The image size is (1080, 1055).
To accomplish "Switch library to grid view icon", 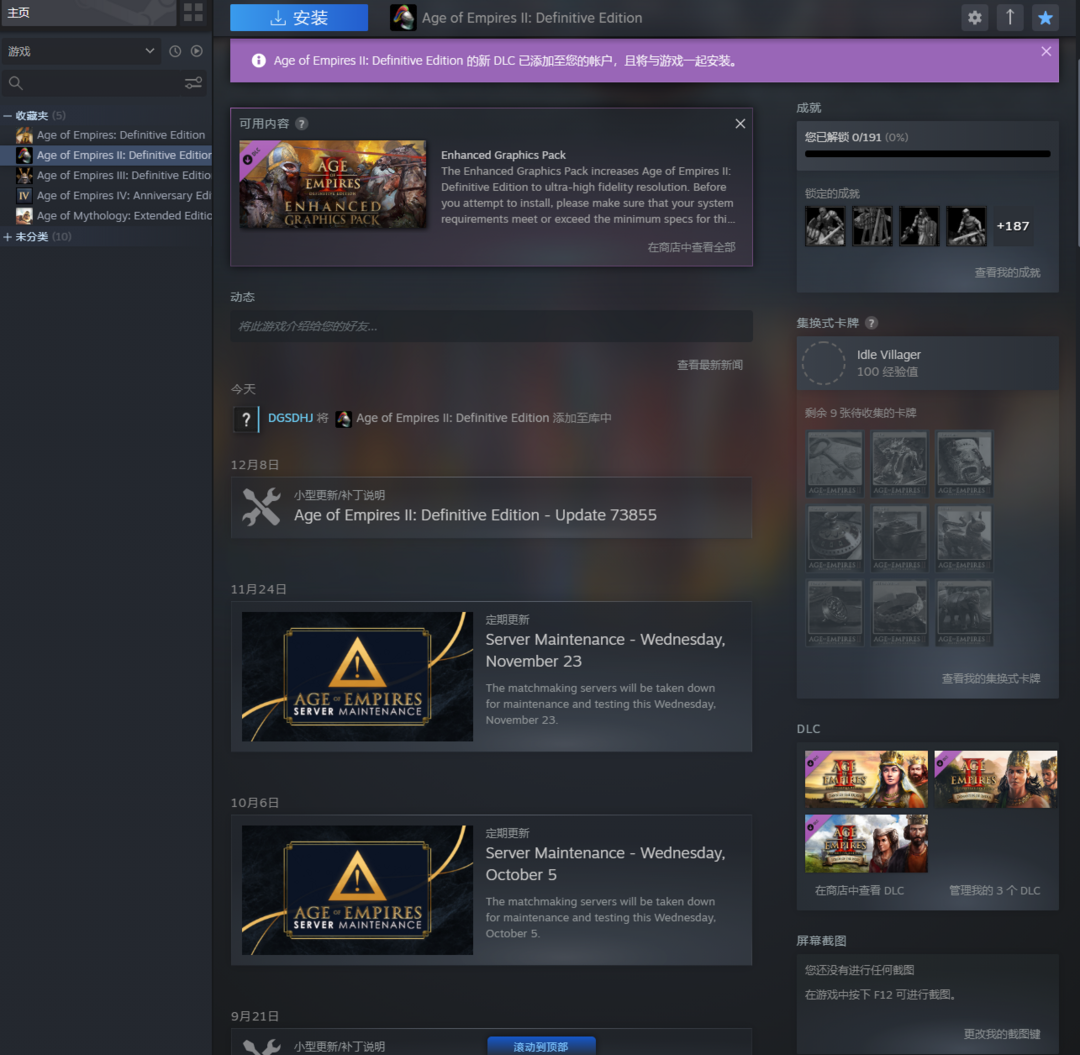I will (193, 12).
